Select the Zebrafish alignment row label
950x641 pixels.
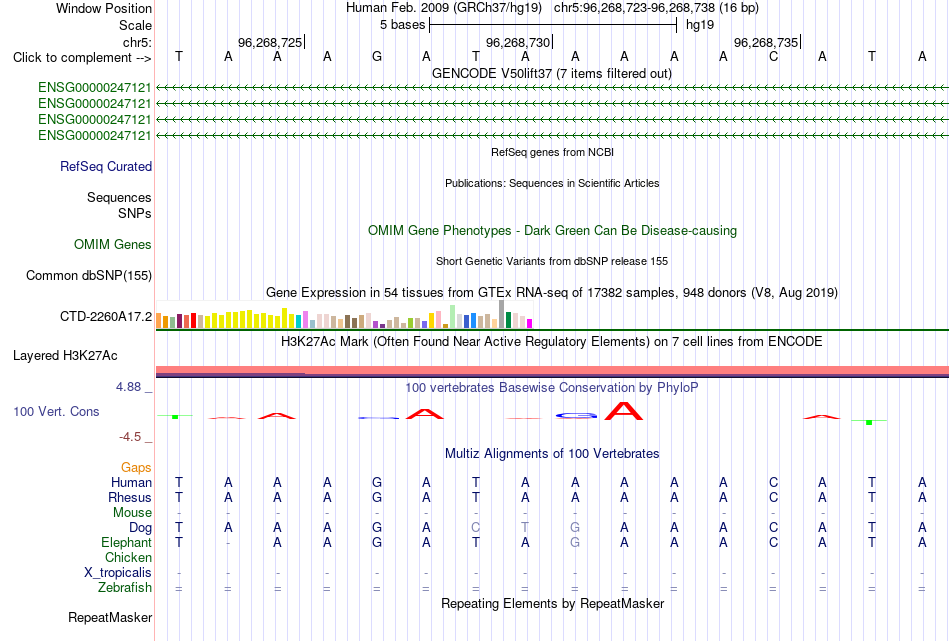125,588
